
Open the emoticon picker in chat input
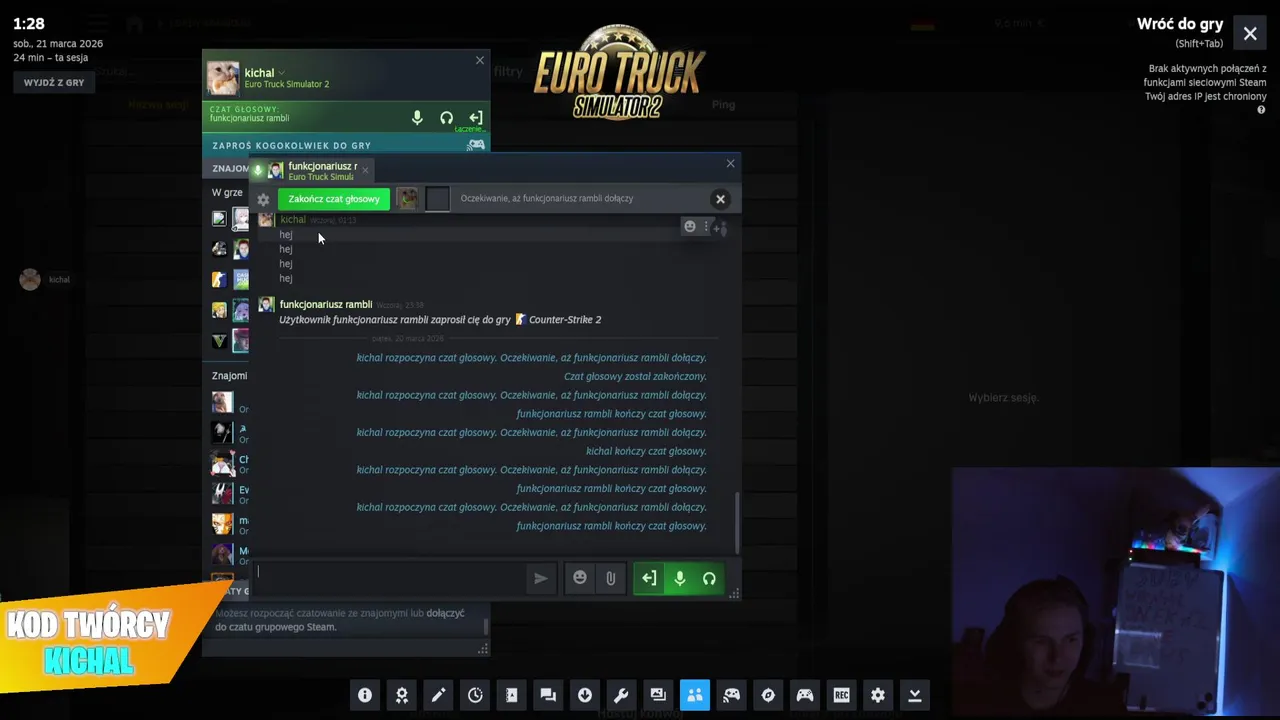[x=580, y=578]
